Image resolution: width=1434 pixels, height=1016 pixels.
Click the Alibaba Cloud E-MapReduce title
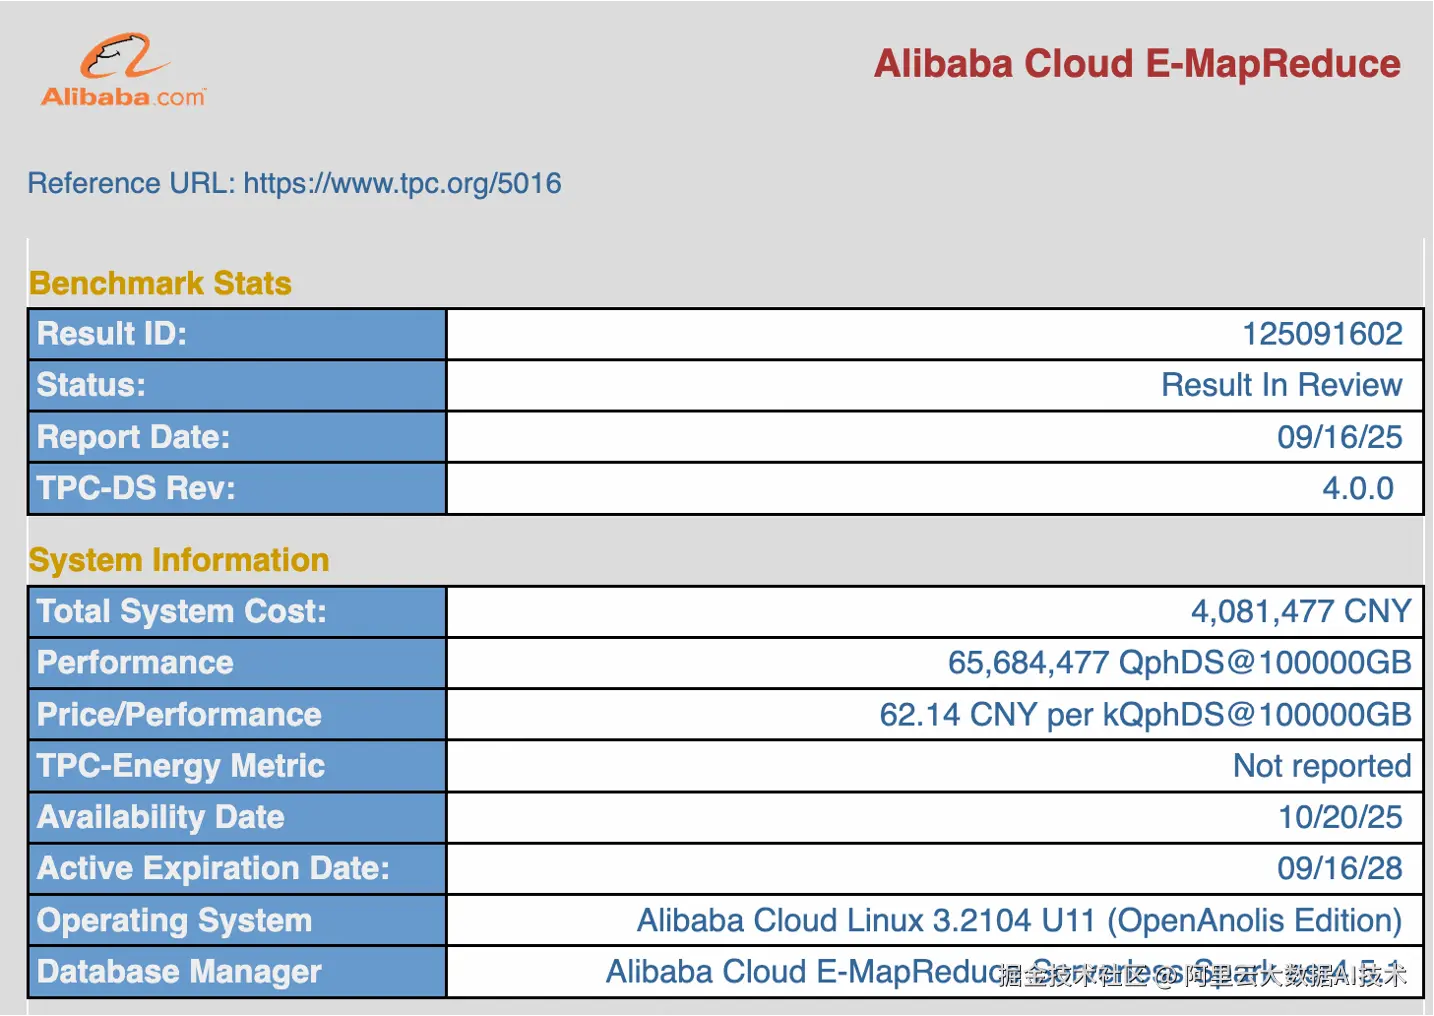(x=1137, y=64)
